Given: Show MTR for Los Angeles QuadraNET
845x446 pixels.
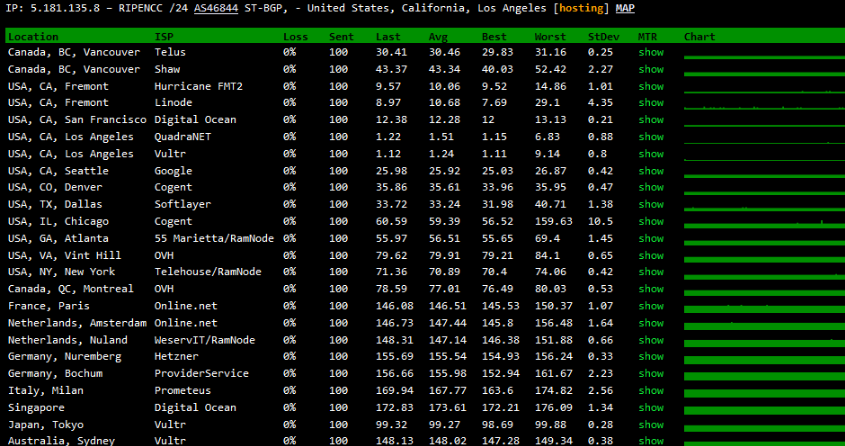Looking at the screenshot, I should 651,137.
